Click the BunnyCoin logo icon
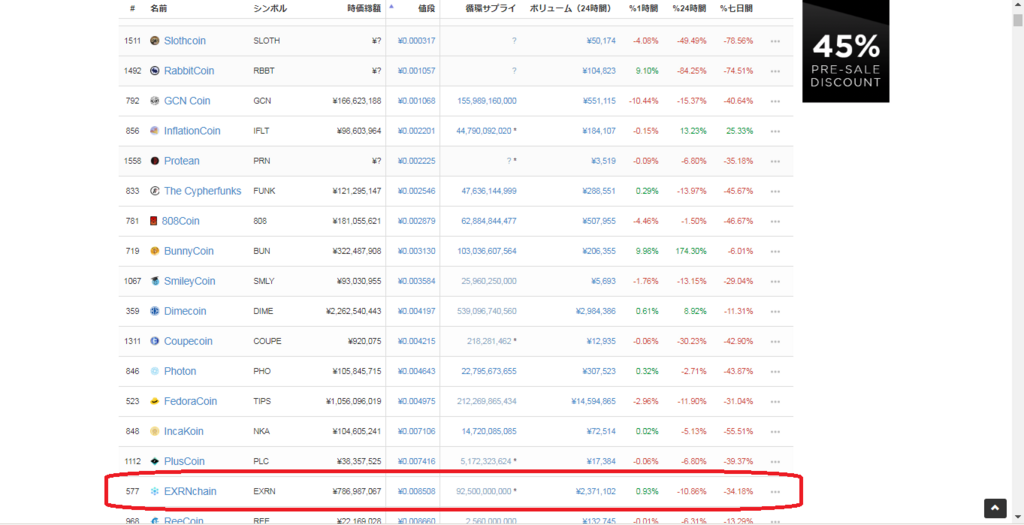This screenshot has width=1024, height=525. [x=155, y=251]
